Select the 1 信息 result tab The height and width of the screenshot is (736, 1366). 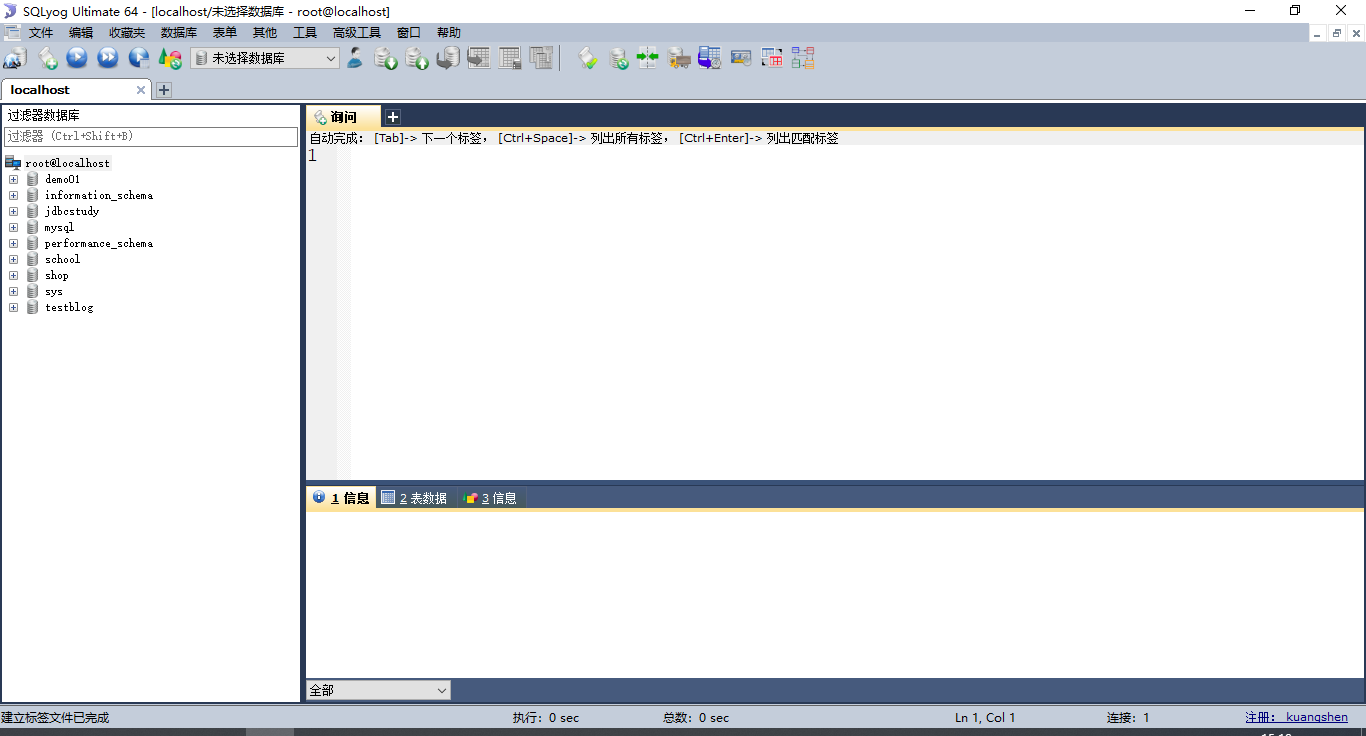pos(341,498)
